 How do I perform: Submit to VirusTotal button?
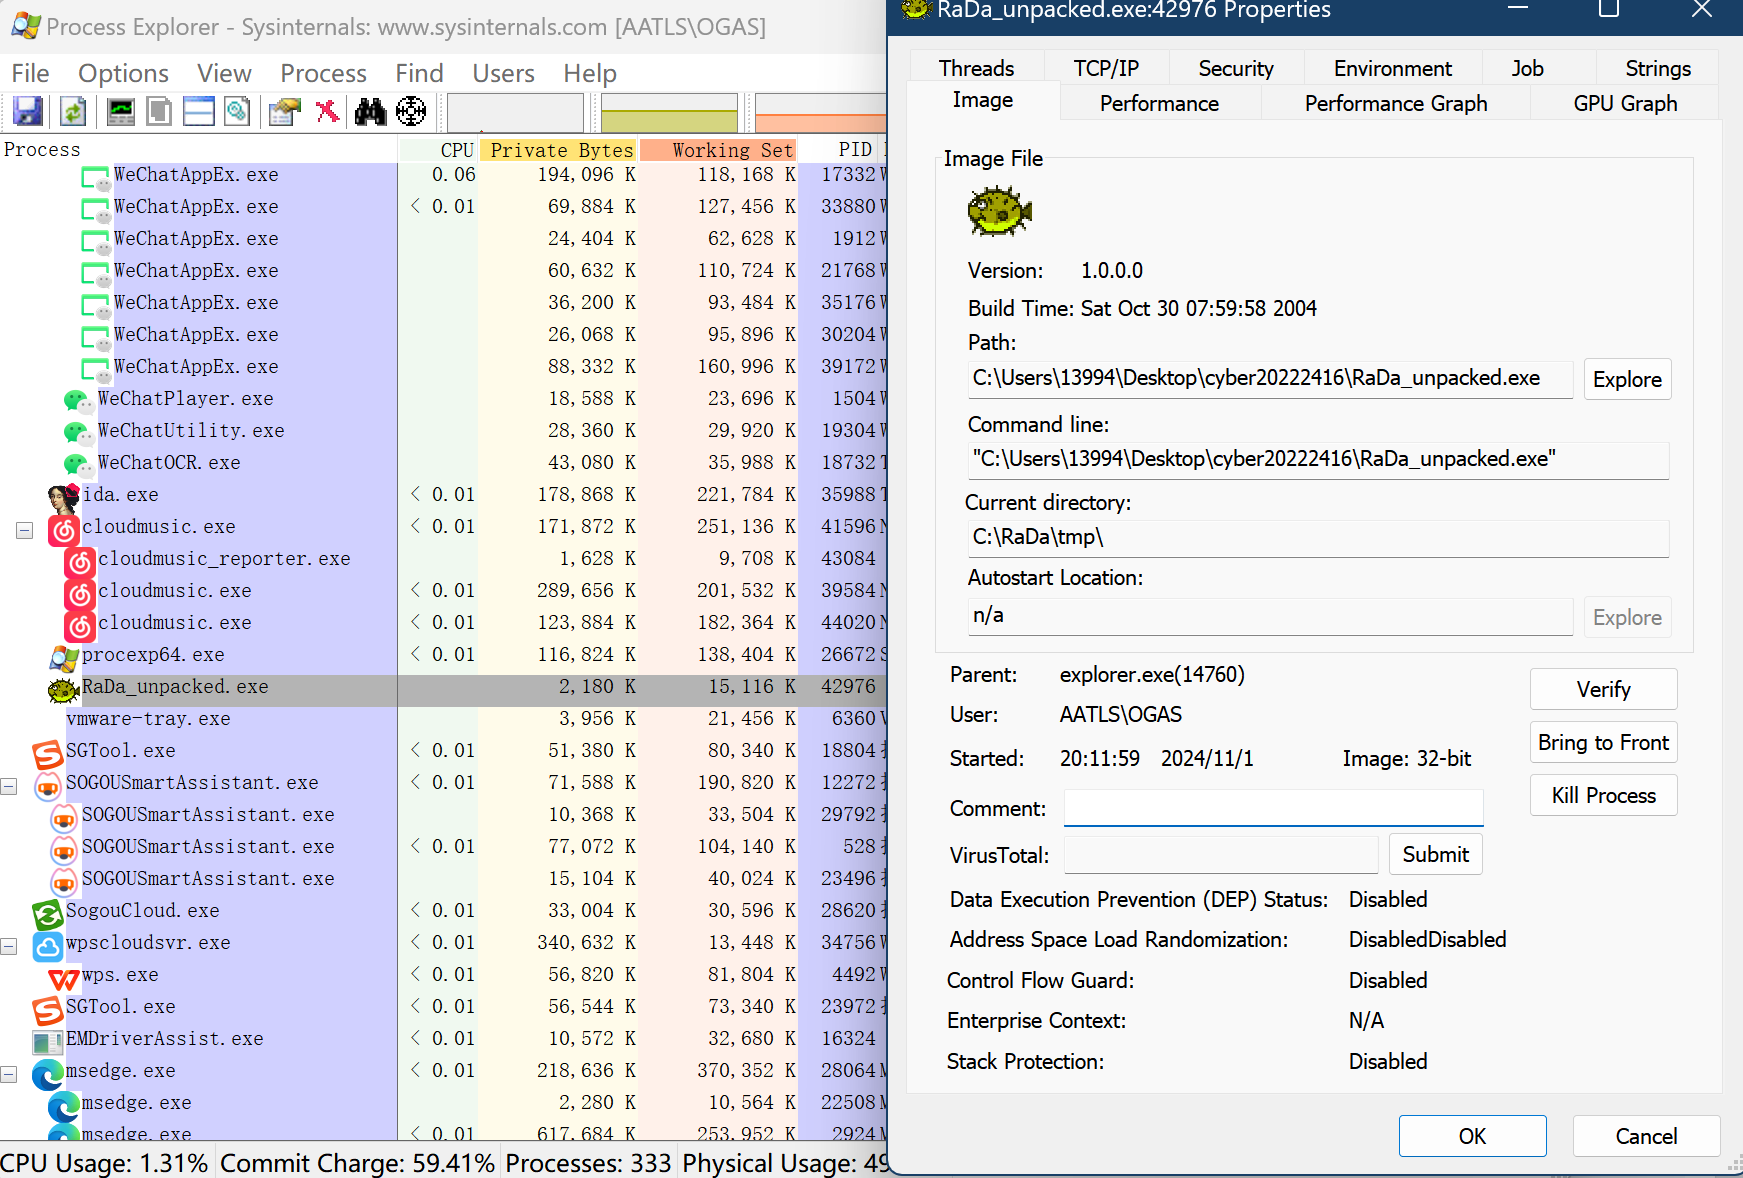pos(1435,854)
